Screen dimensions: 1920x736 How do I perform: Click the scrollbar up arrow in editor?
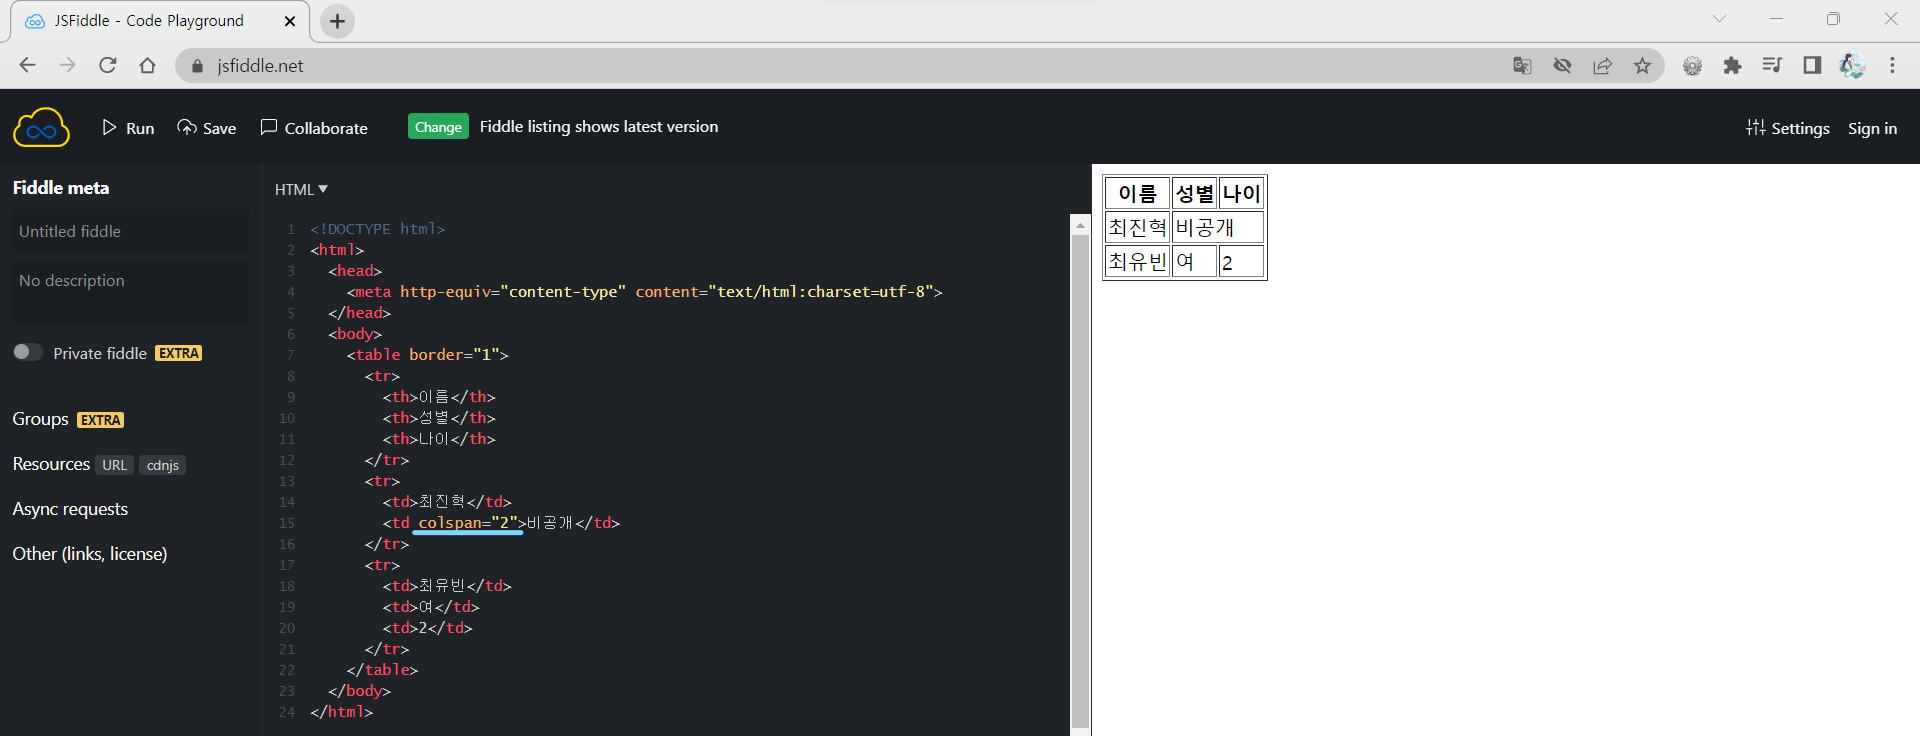pos(1080,226)
